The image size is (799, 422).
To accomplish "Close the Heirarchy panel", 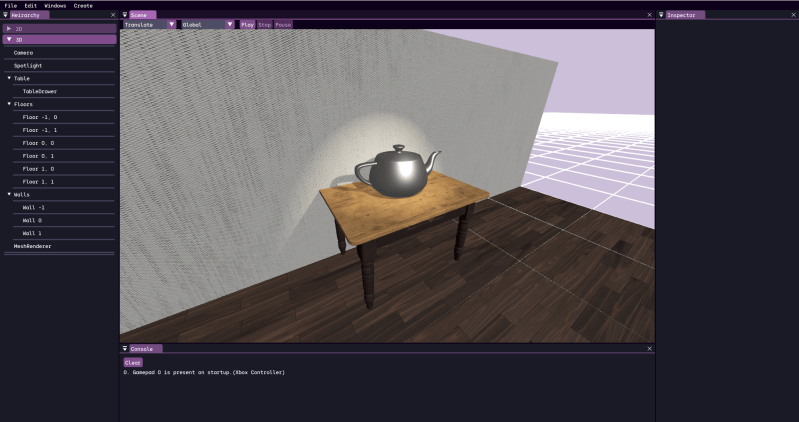I will (x=113, y=15).
